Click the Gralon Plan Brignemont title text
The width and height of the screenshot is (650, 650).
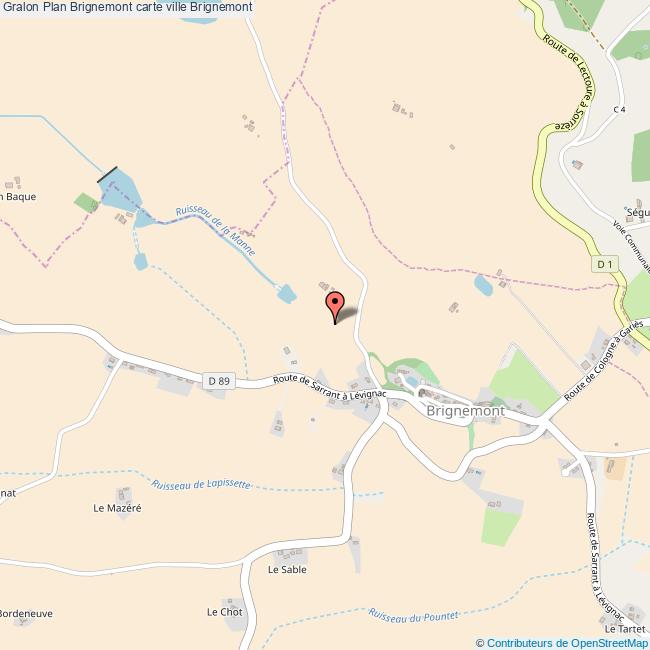(x=128, y=7)
